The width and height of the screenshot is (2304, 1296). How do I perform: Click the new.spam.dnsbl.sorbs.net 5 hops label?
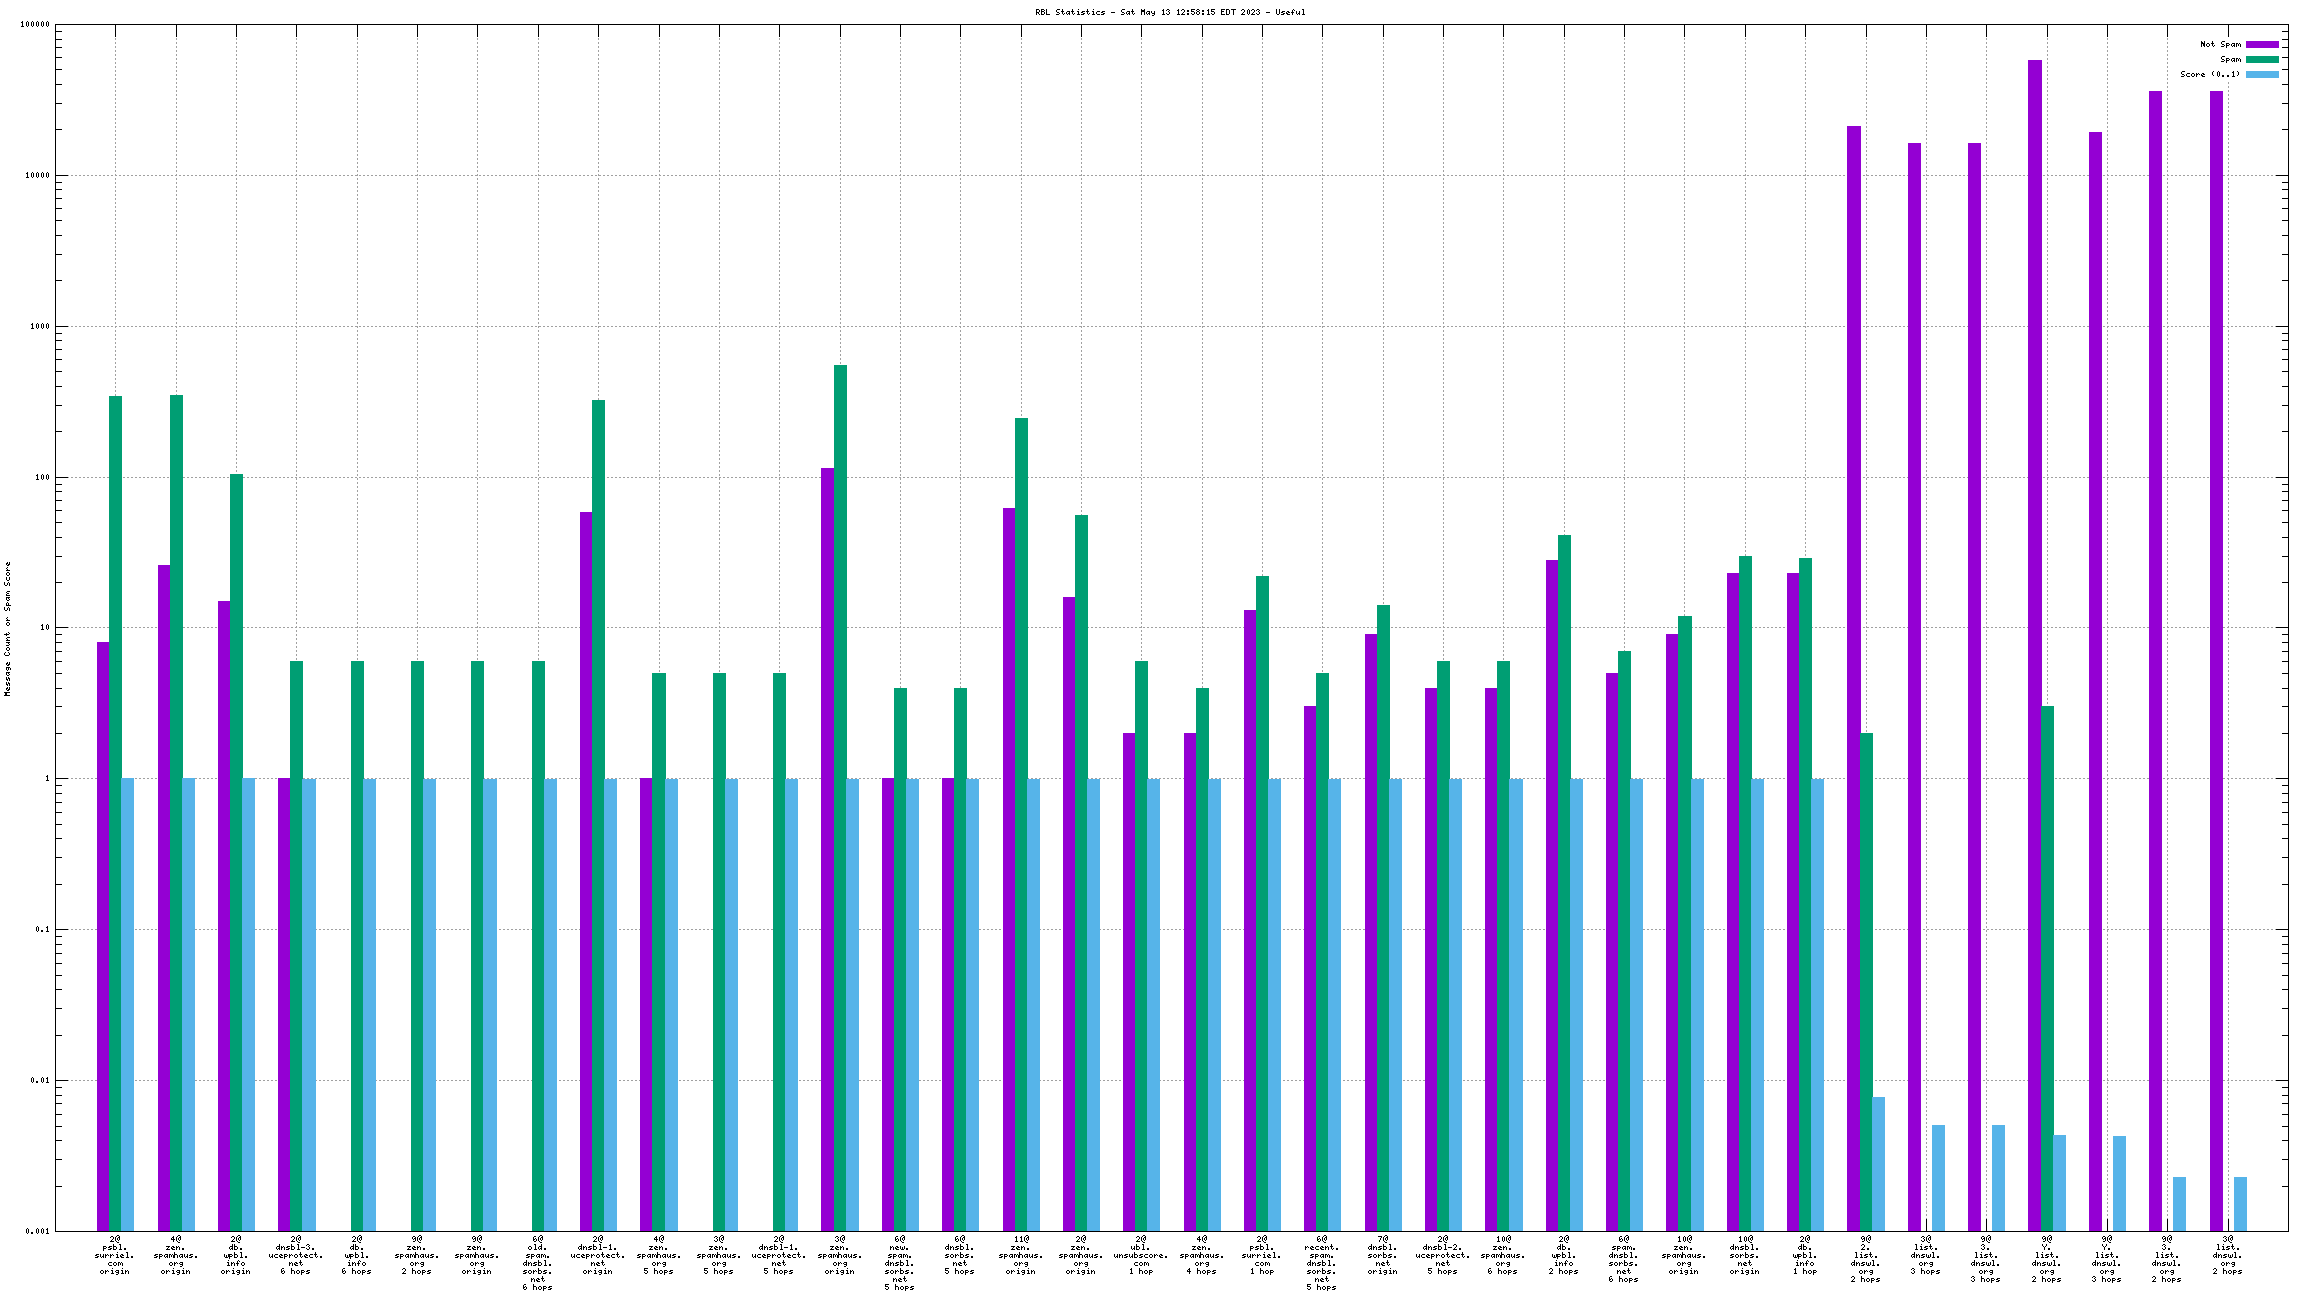[899, 1263]
